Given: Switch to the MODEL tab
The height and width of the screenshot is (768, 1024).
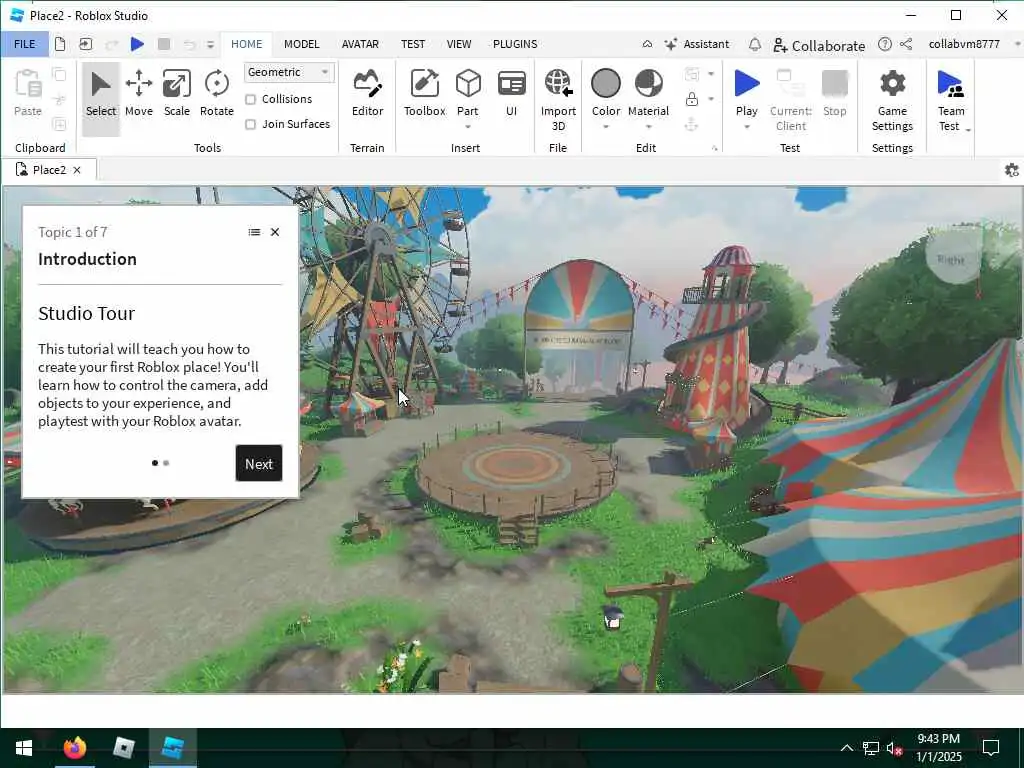Looking at the screenshot, I should coord(302,44).
